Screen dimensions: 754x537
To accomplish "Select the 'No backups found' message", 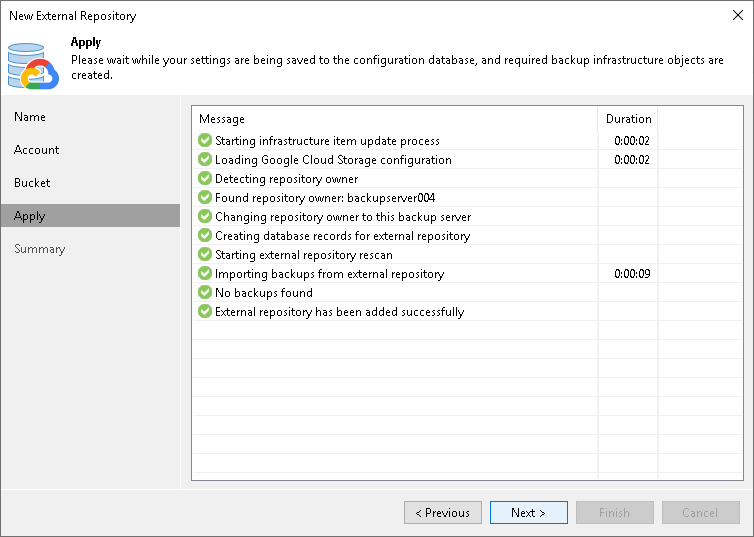I will (264, 293).
